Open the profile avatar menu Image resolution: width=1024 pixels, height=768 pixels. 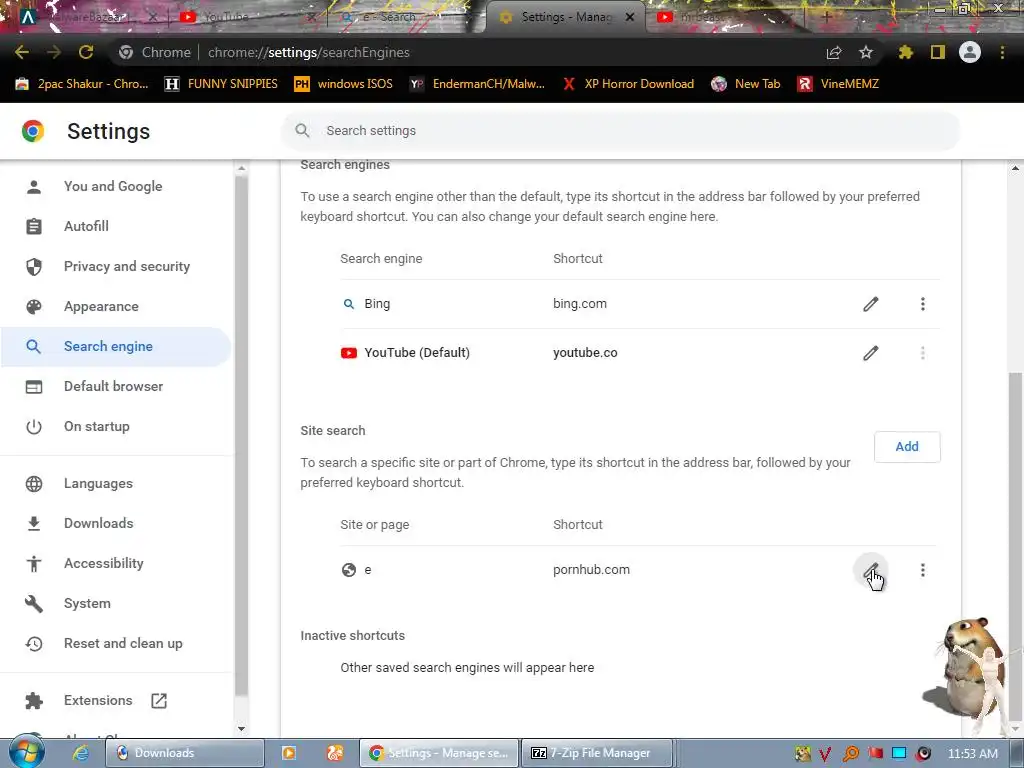[x=970, y=52]
